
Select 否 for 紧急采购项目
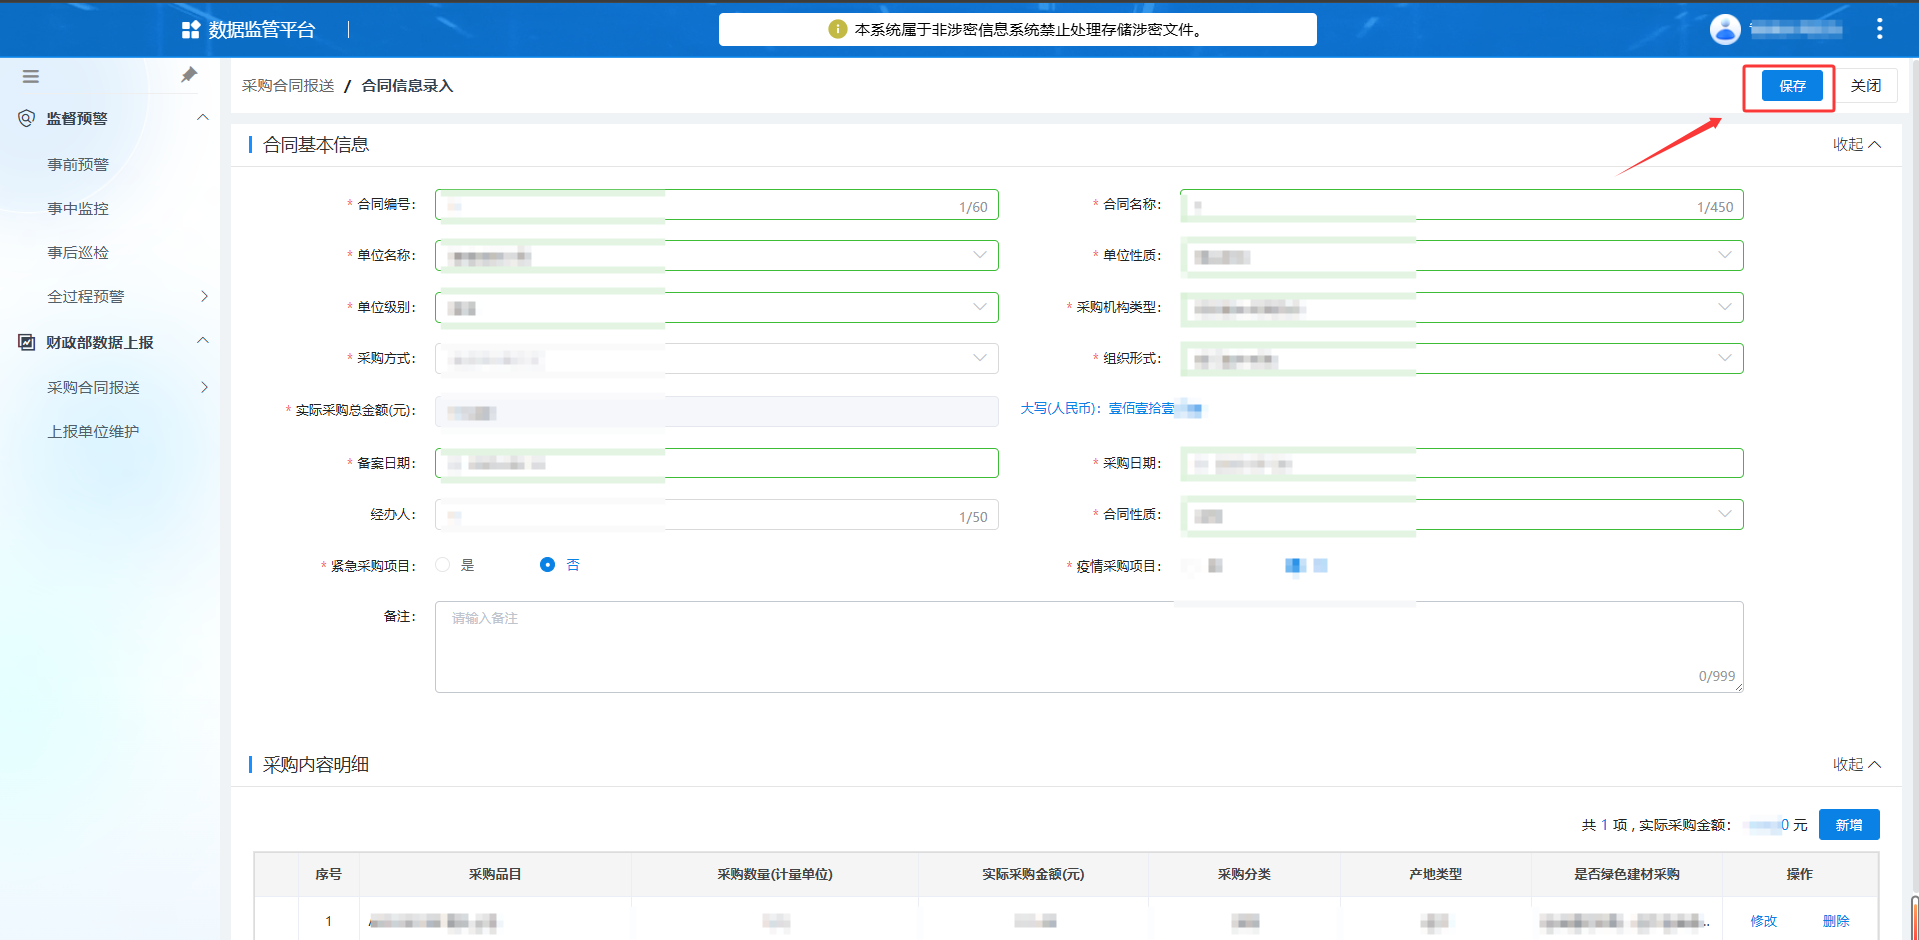pyautogui.click(x=547, y=565)
